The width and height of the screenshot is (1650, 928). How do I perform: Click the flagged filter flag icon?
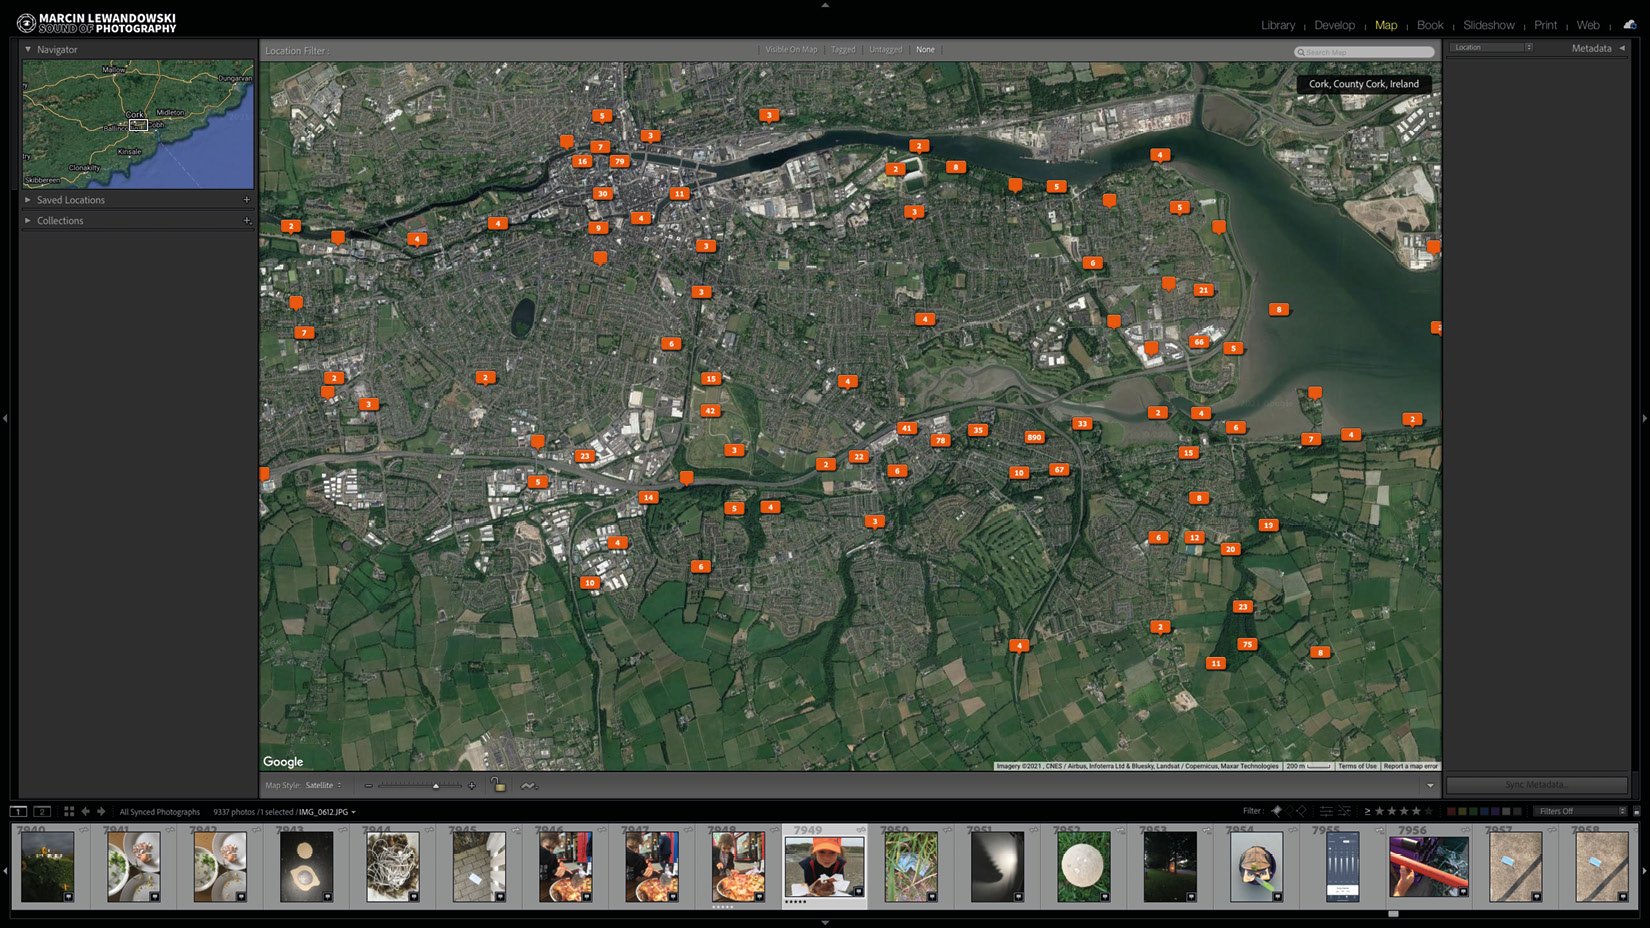[1277, 811]
